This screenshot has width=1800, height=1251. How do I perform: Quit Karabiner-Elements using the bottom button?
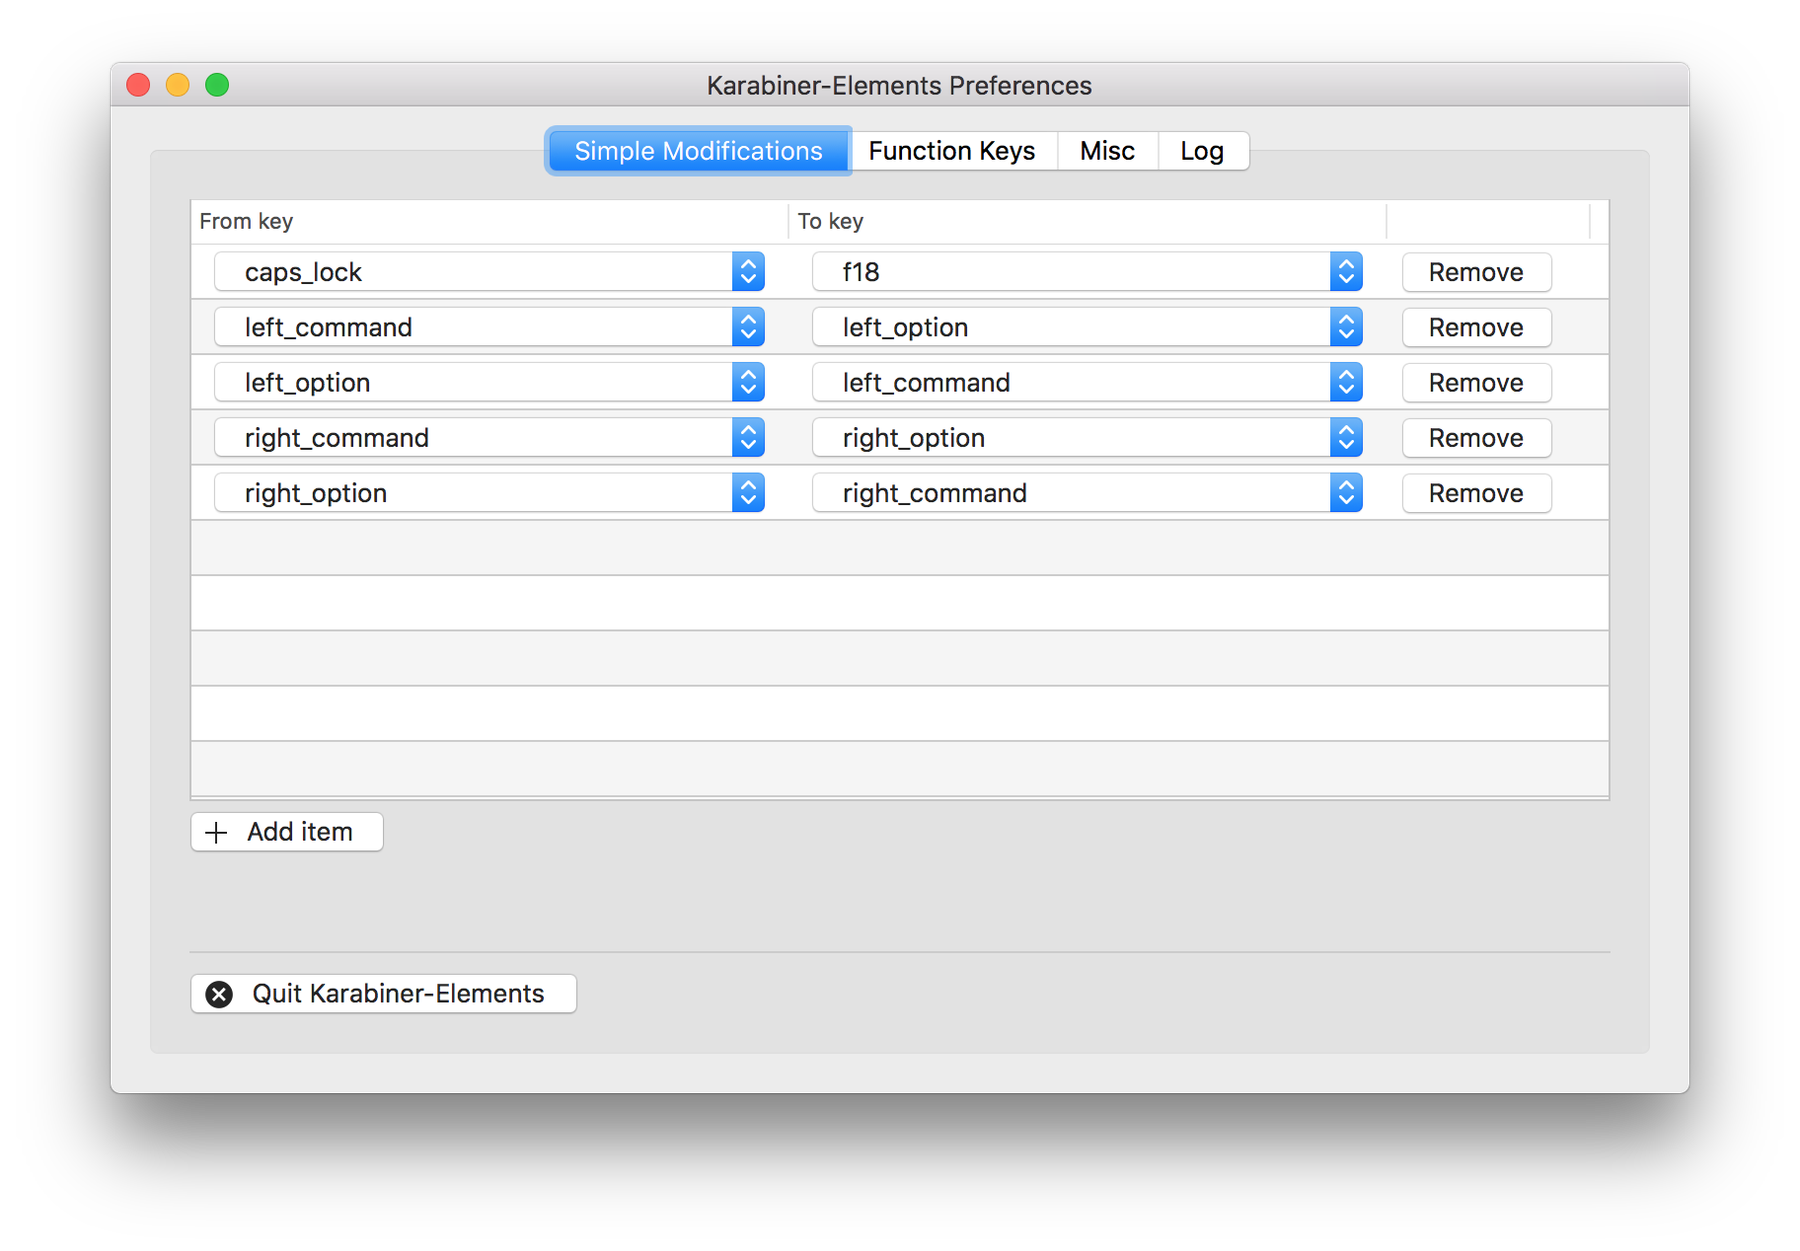pos(383,993)
